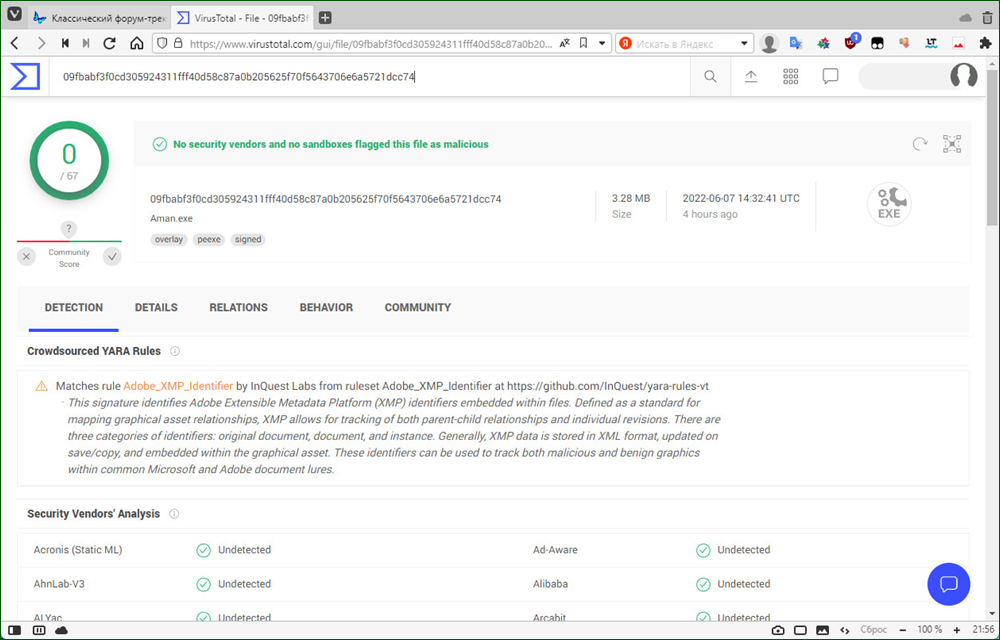The height and width of the screenshot is (640, 1000).
Task: Go back one page
Action: (x=15, y=43)
